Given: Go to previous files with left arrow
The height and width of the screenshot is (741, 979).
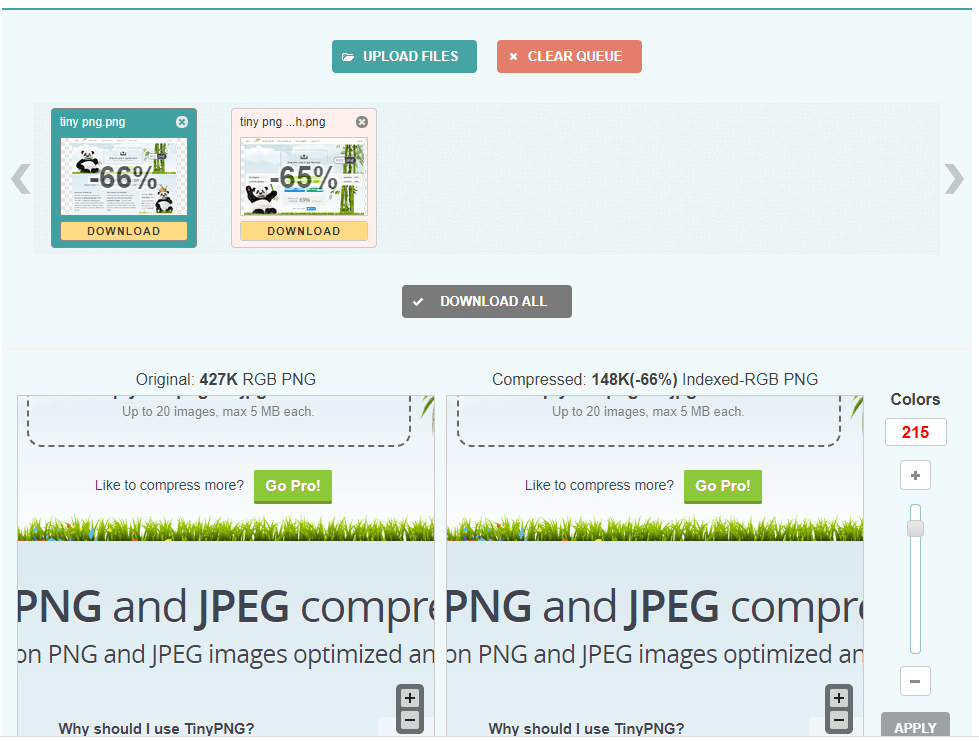Looking at the screenshot, I should [21, 179].
